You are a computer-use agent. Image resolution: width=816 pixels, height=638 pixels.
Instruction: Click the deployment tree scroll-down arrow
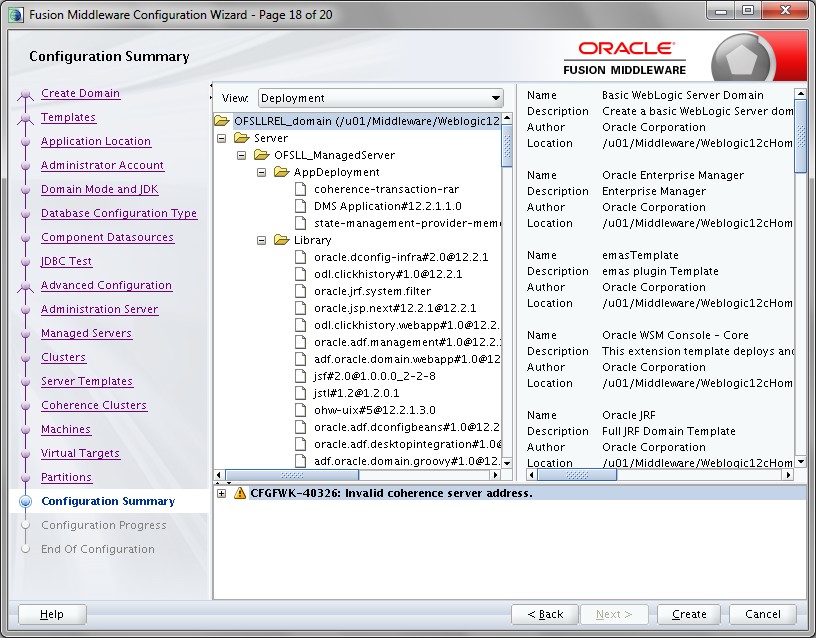(x=507, y=463)
